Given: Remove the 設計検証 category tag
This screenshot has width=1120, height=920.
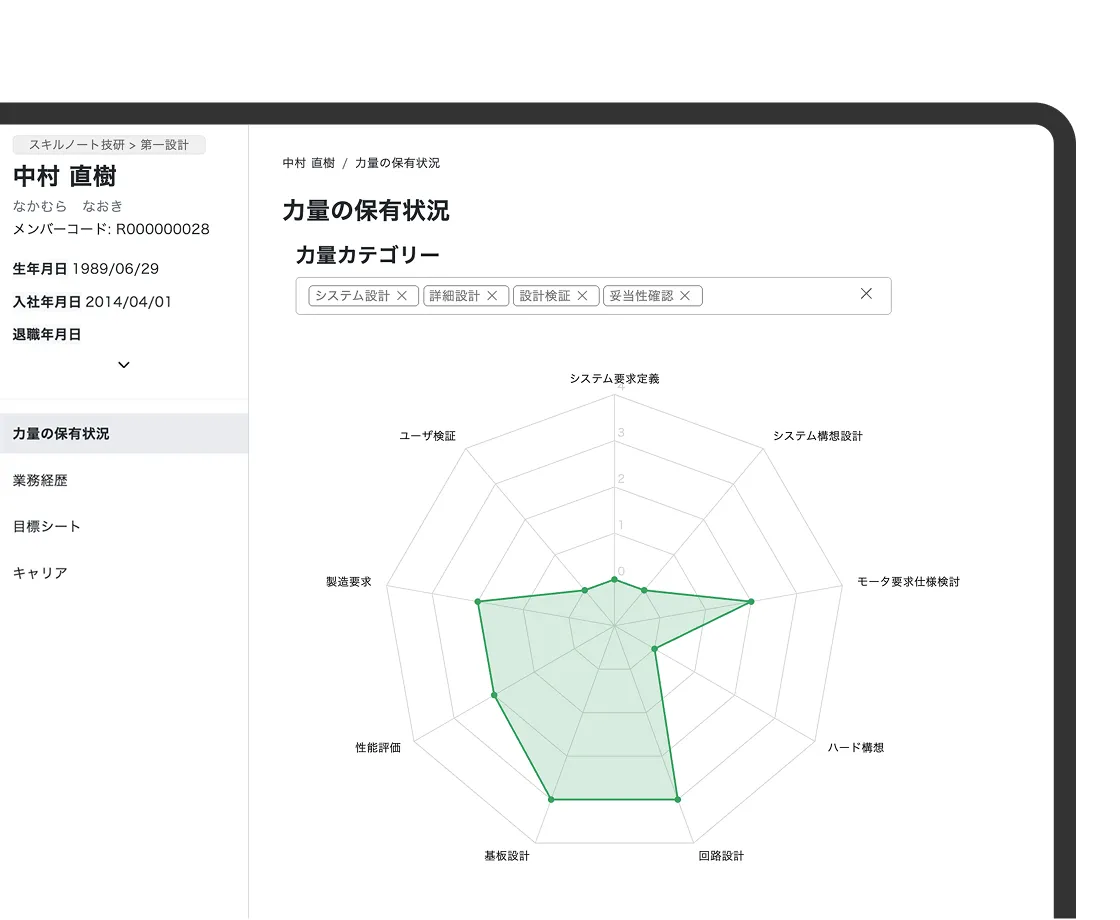Looking at the screenshot, I should point(582,296).
